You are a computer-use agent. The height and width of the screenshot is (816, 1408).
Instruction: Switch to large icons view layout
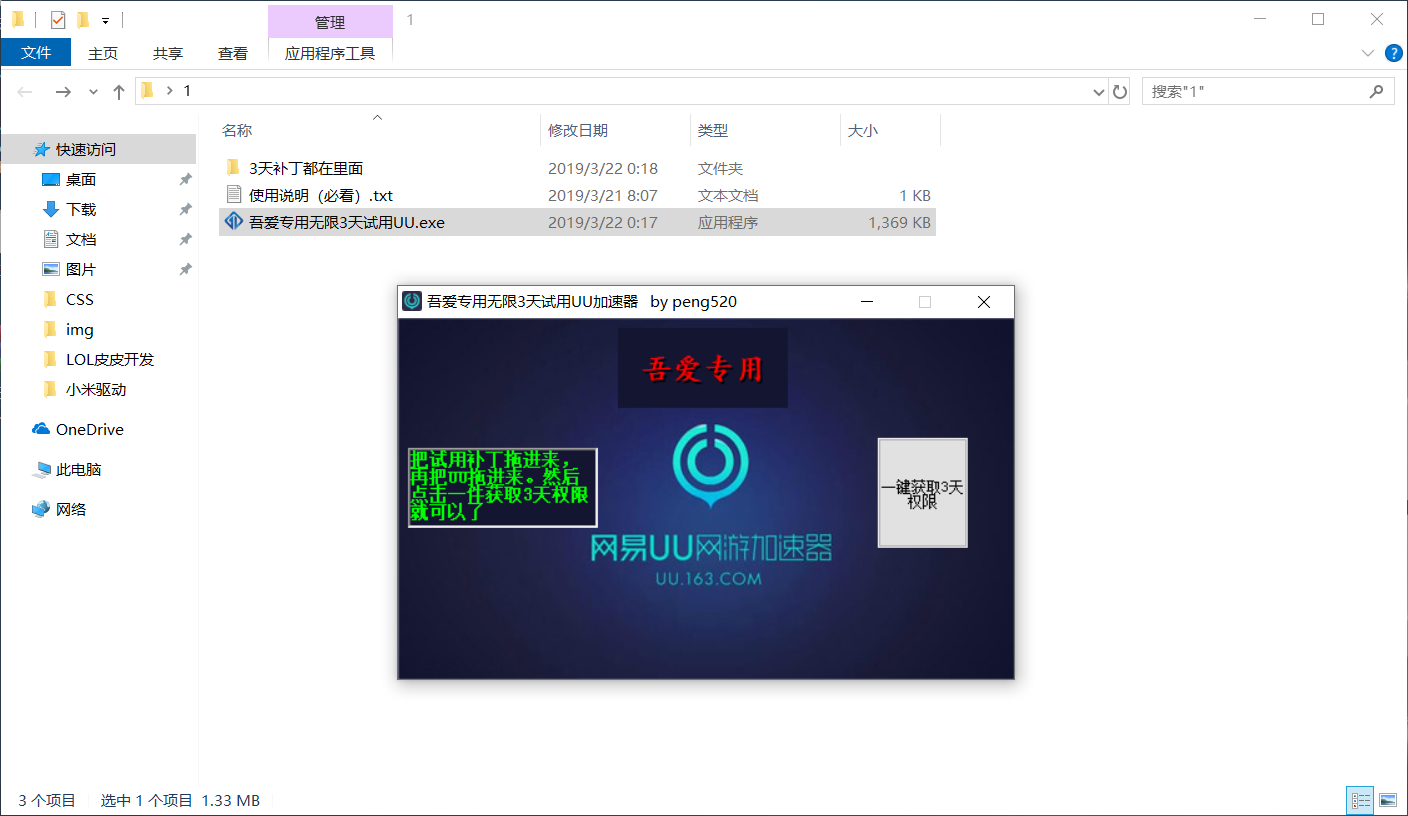pos(1387,800)
